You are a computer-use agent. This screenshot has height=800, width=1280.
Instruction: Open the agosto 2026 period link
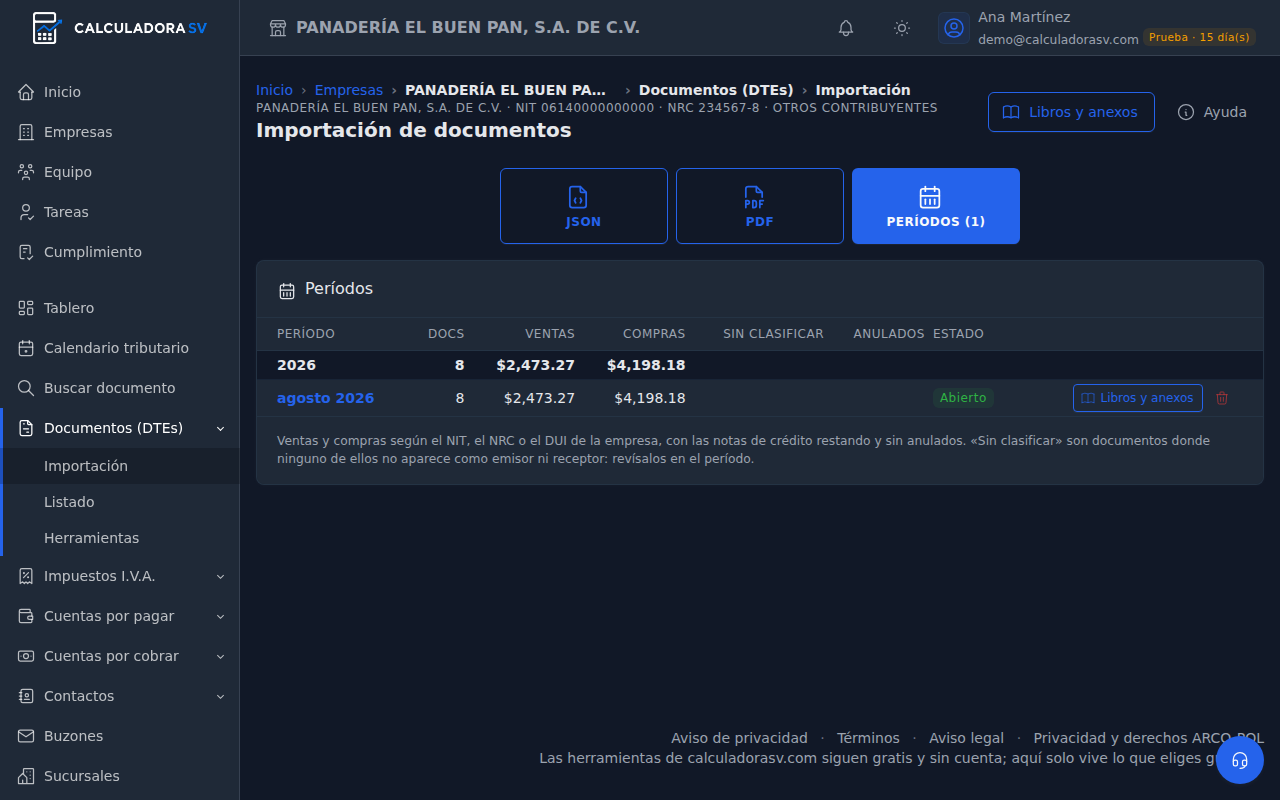pyautogui.click(x=325, y=398)
